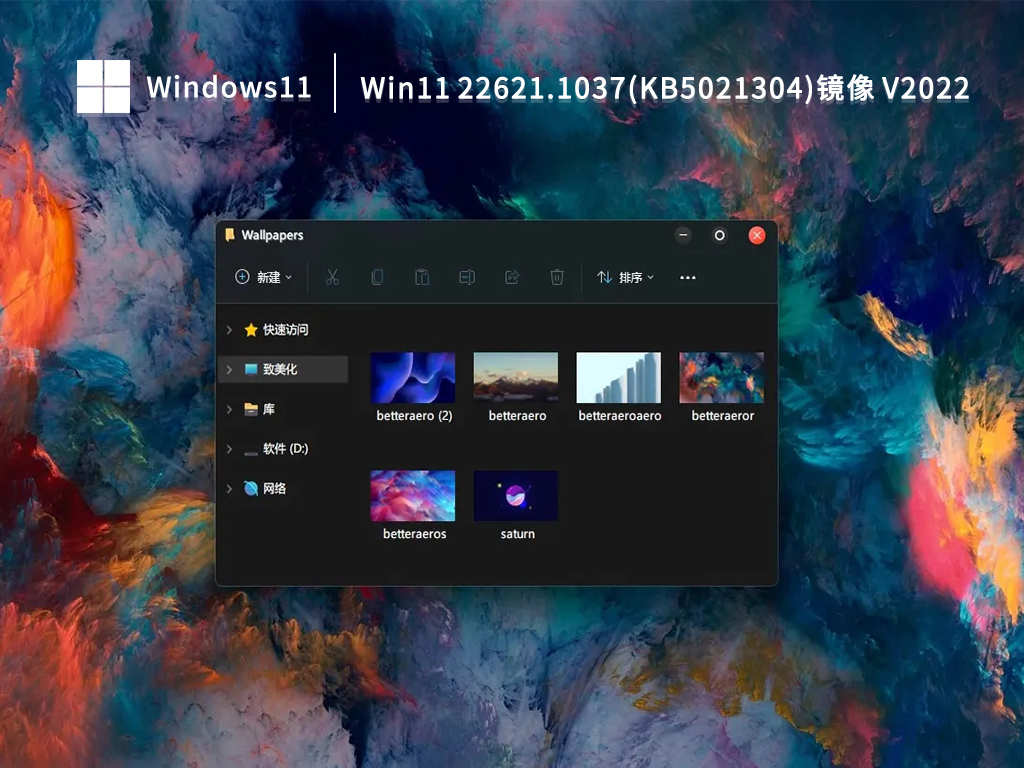This screenshot has width=1024, height=768.
Task: Click the Delete trash icon
Action: click(557, 277)
